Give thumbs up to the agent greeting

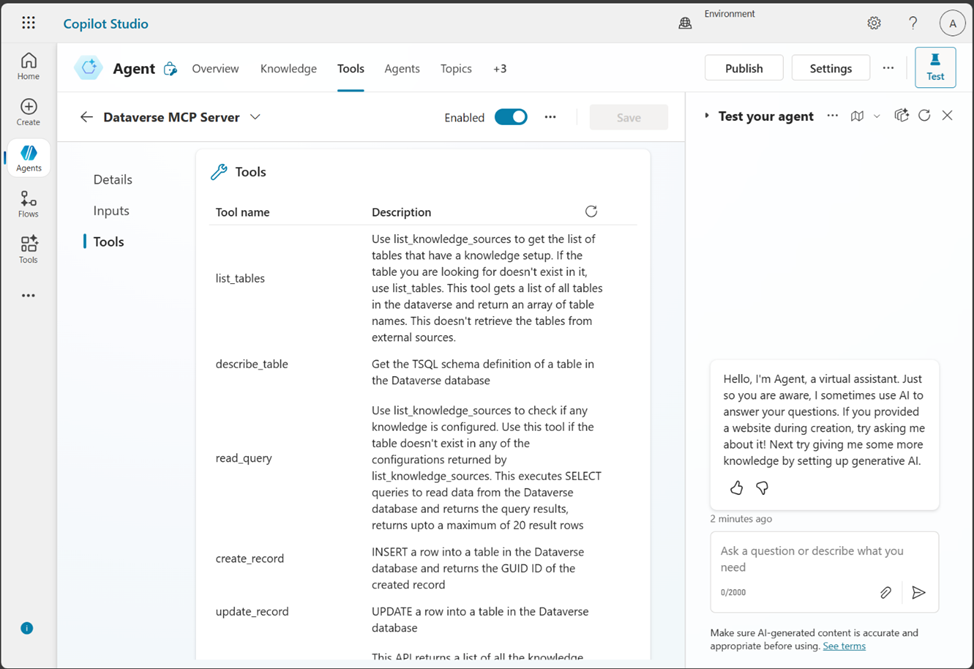tap(737, 487)
